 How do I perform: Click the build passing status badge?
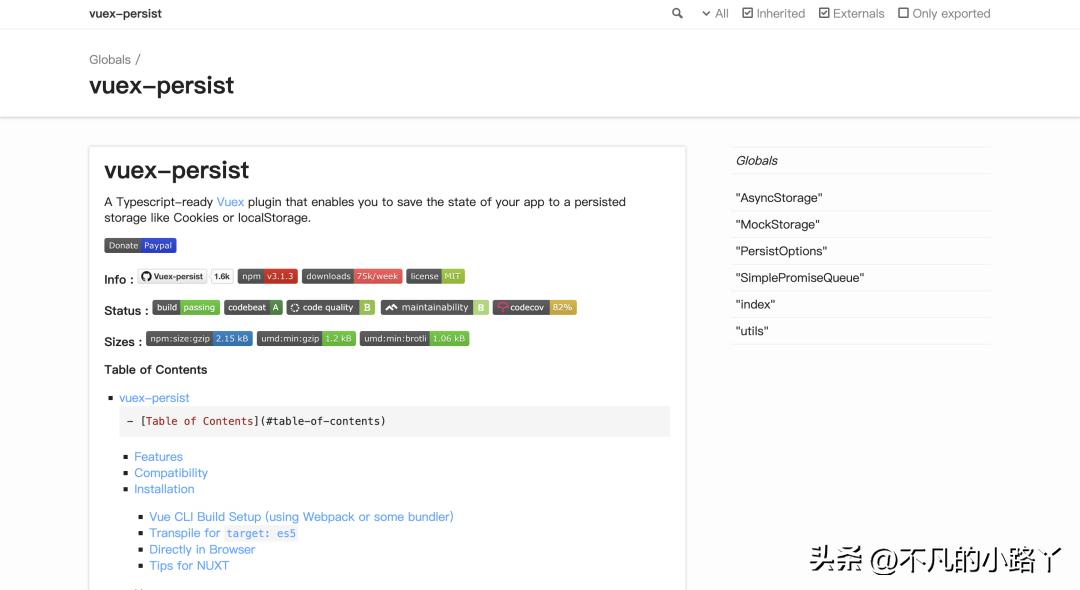[x=186, y=308]
